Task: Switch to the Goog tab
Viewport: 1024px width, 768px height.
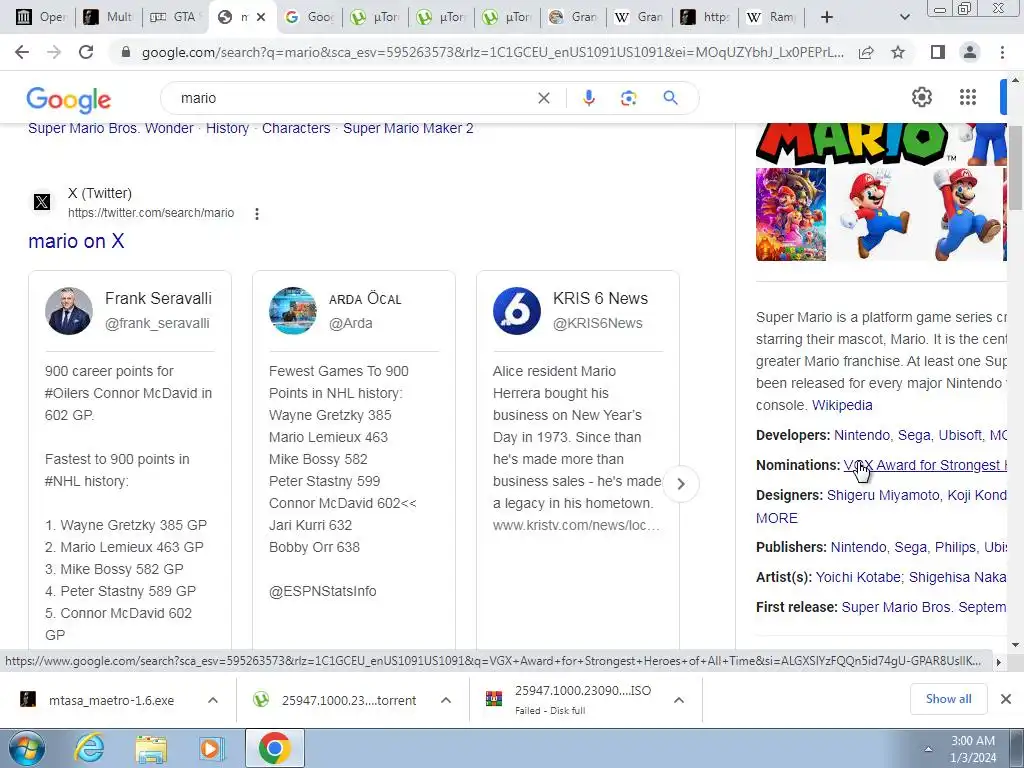Action: tap(311, 17)
